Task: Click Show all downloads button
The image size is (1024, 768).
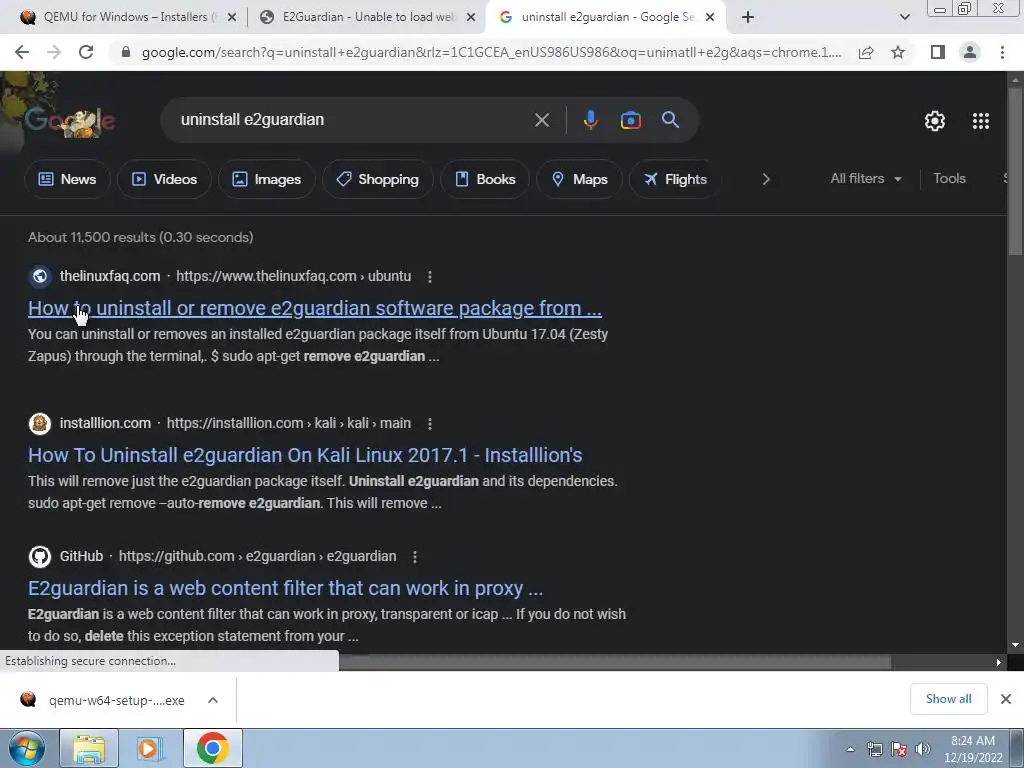Action: pyautogui.click(x=948, y=699)
